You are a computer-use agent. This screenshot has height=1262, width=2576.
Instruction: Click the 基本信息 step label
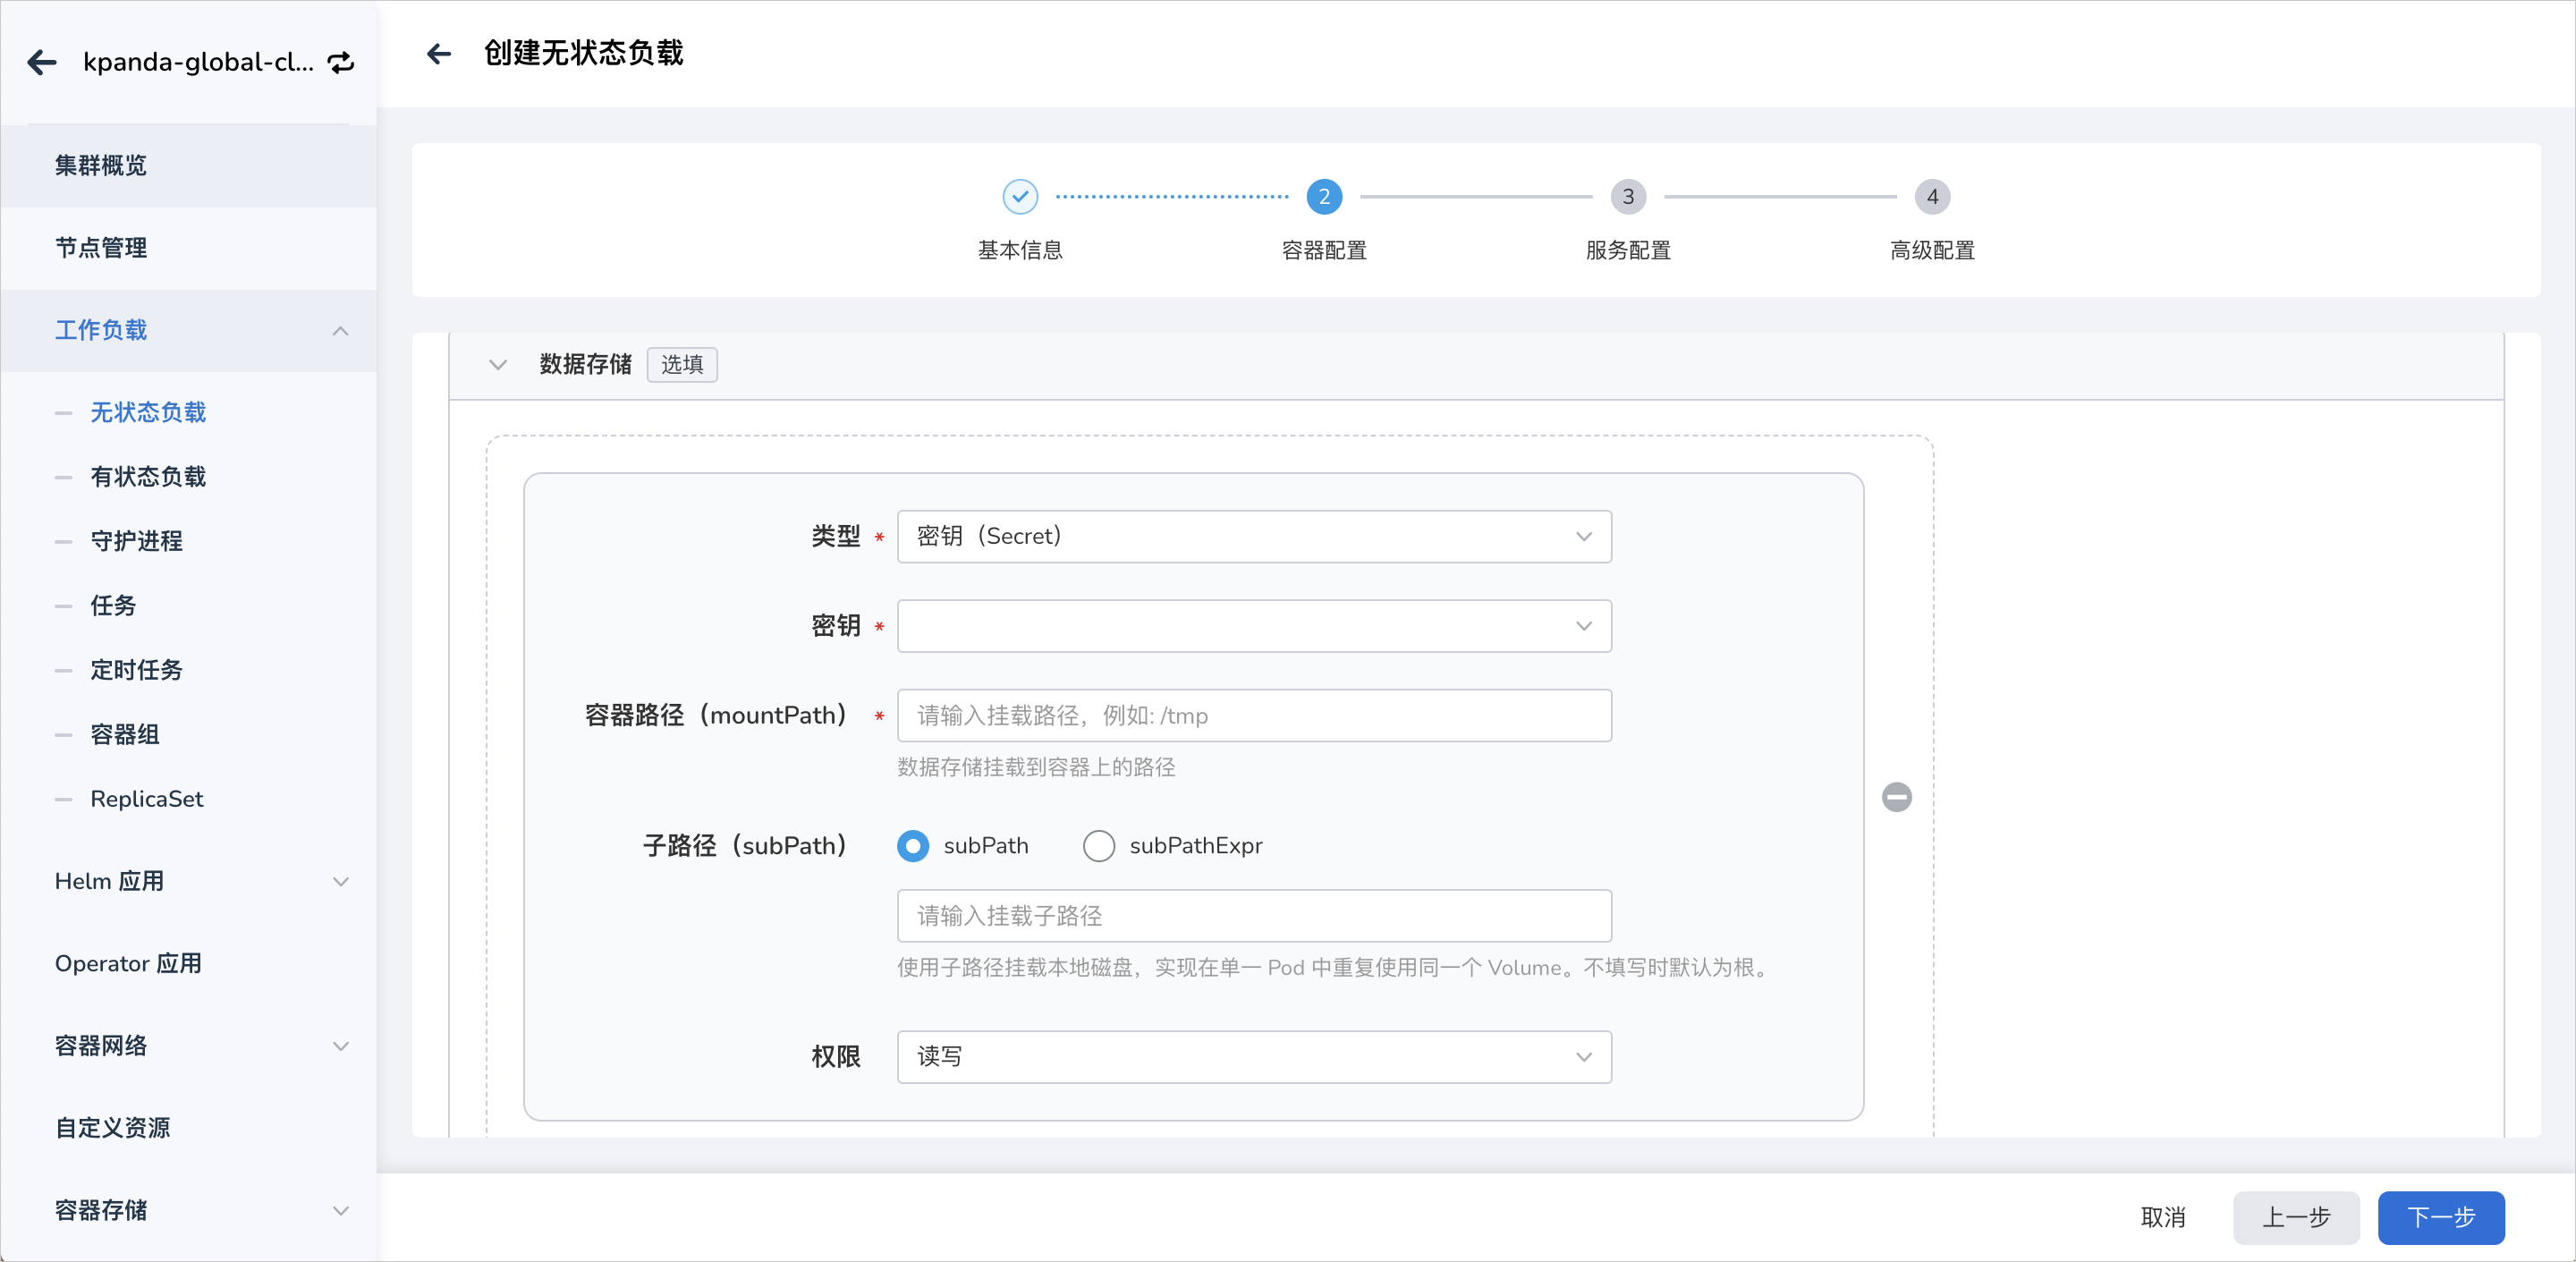[1020, 250]
